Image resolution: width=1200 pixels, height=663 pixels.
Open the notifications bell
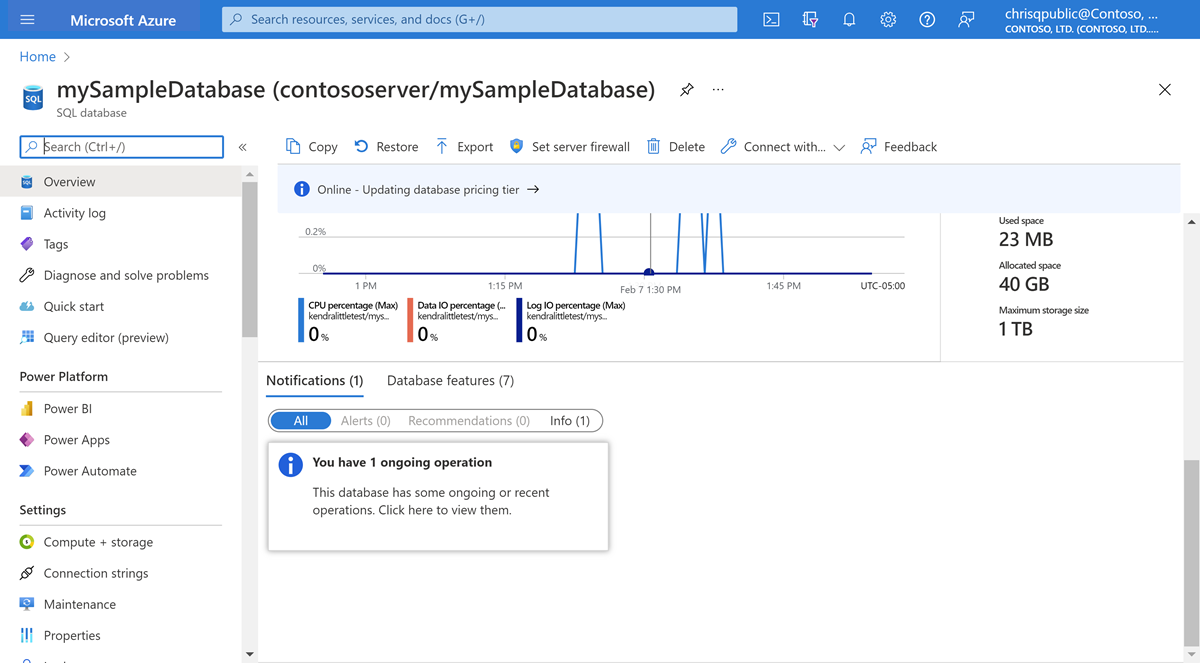(x=849, y=20)
